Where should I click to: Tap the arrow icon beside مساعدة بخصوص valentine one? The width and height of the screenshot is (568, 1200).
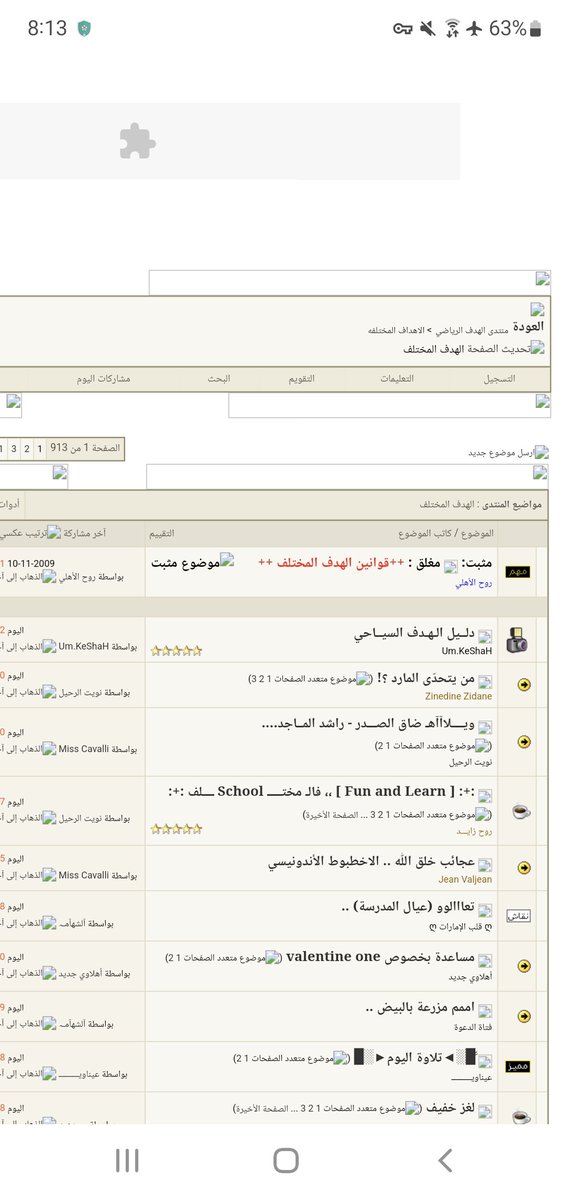click(x=524, y=966)
